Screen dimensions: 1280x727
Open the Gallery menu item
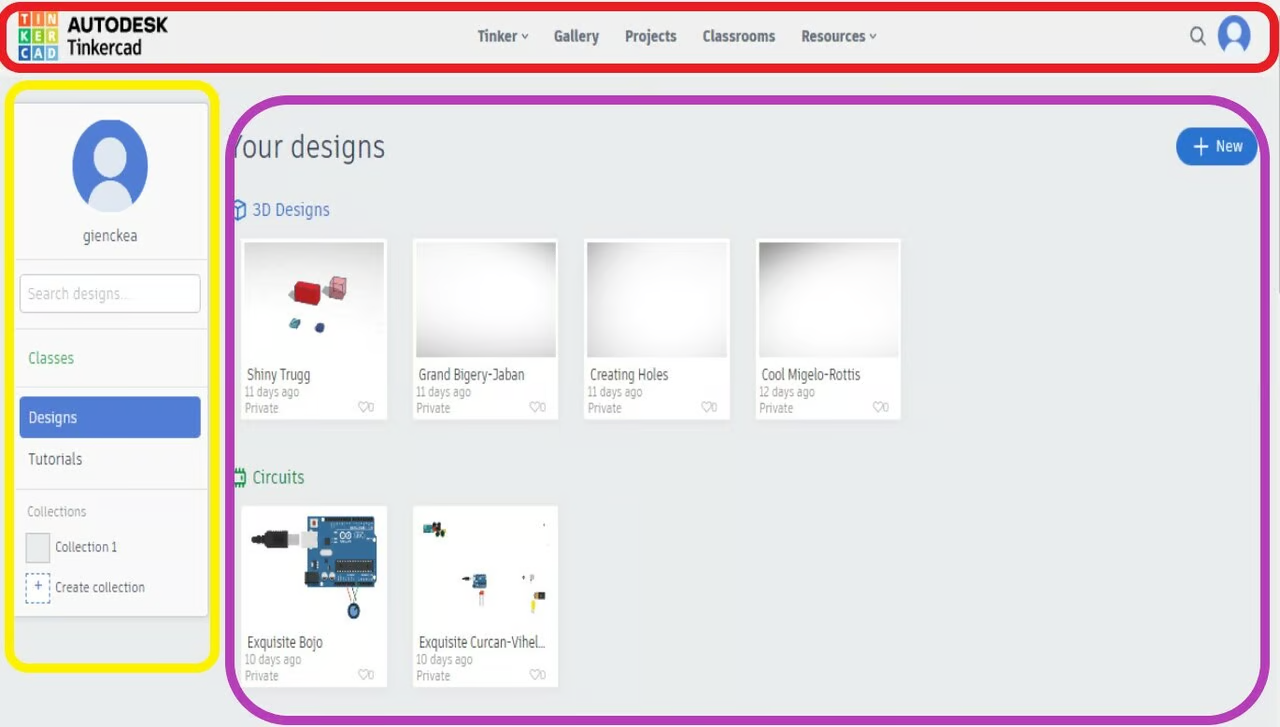(576, 36)
